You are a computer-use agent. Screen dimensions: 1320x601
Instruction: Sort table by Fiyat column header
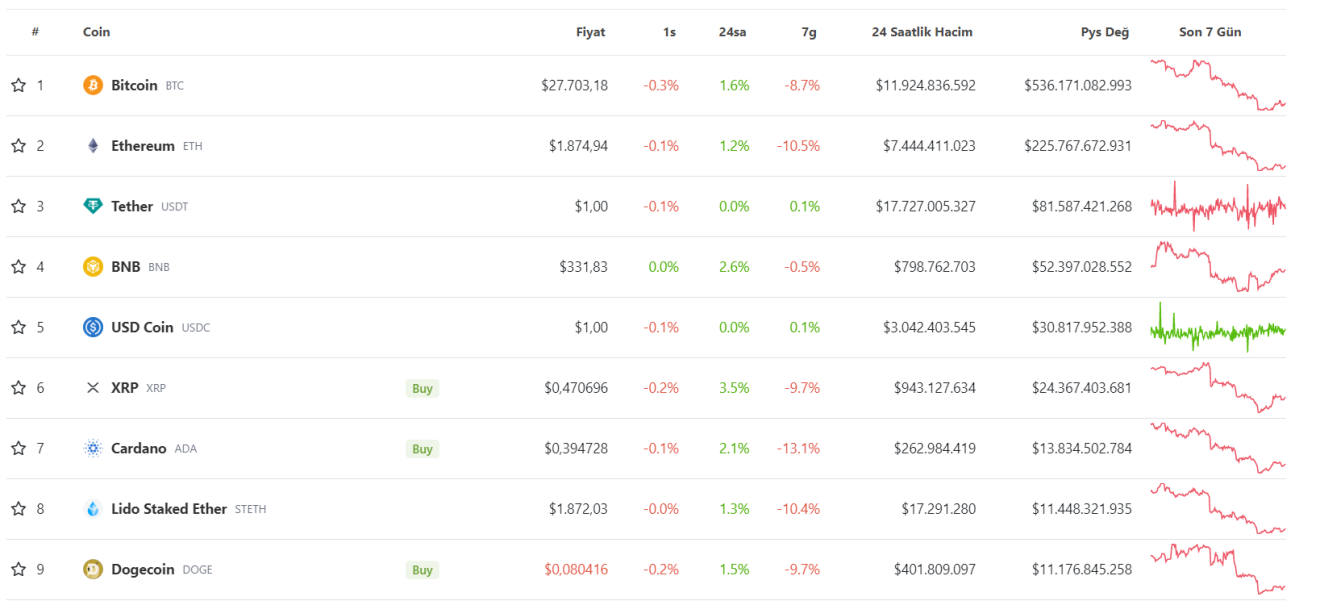590,32
